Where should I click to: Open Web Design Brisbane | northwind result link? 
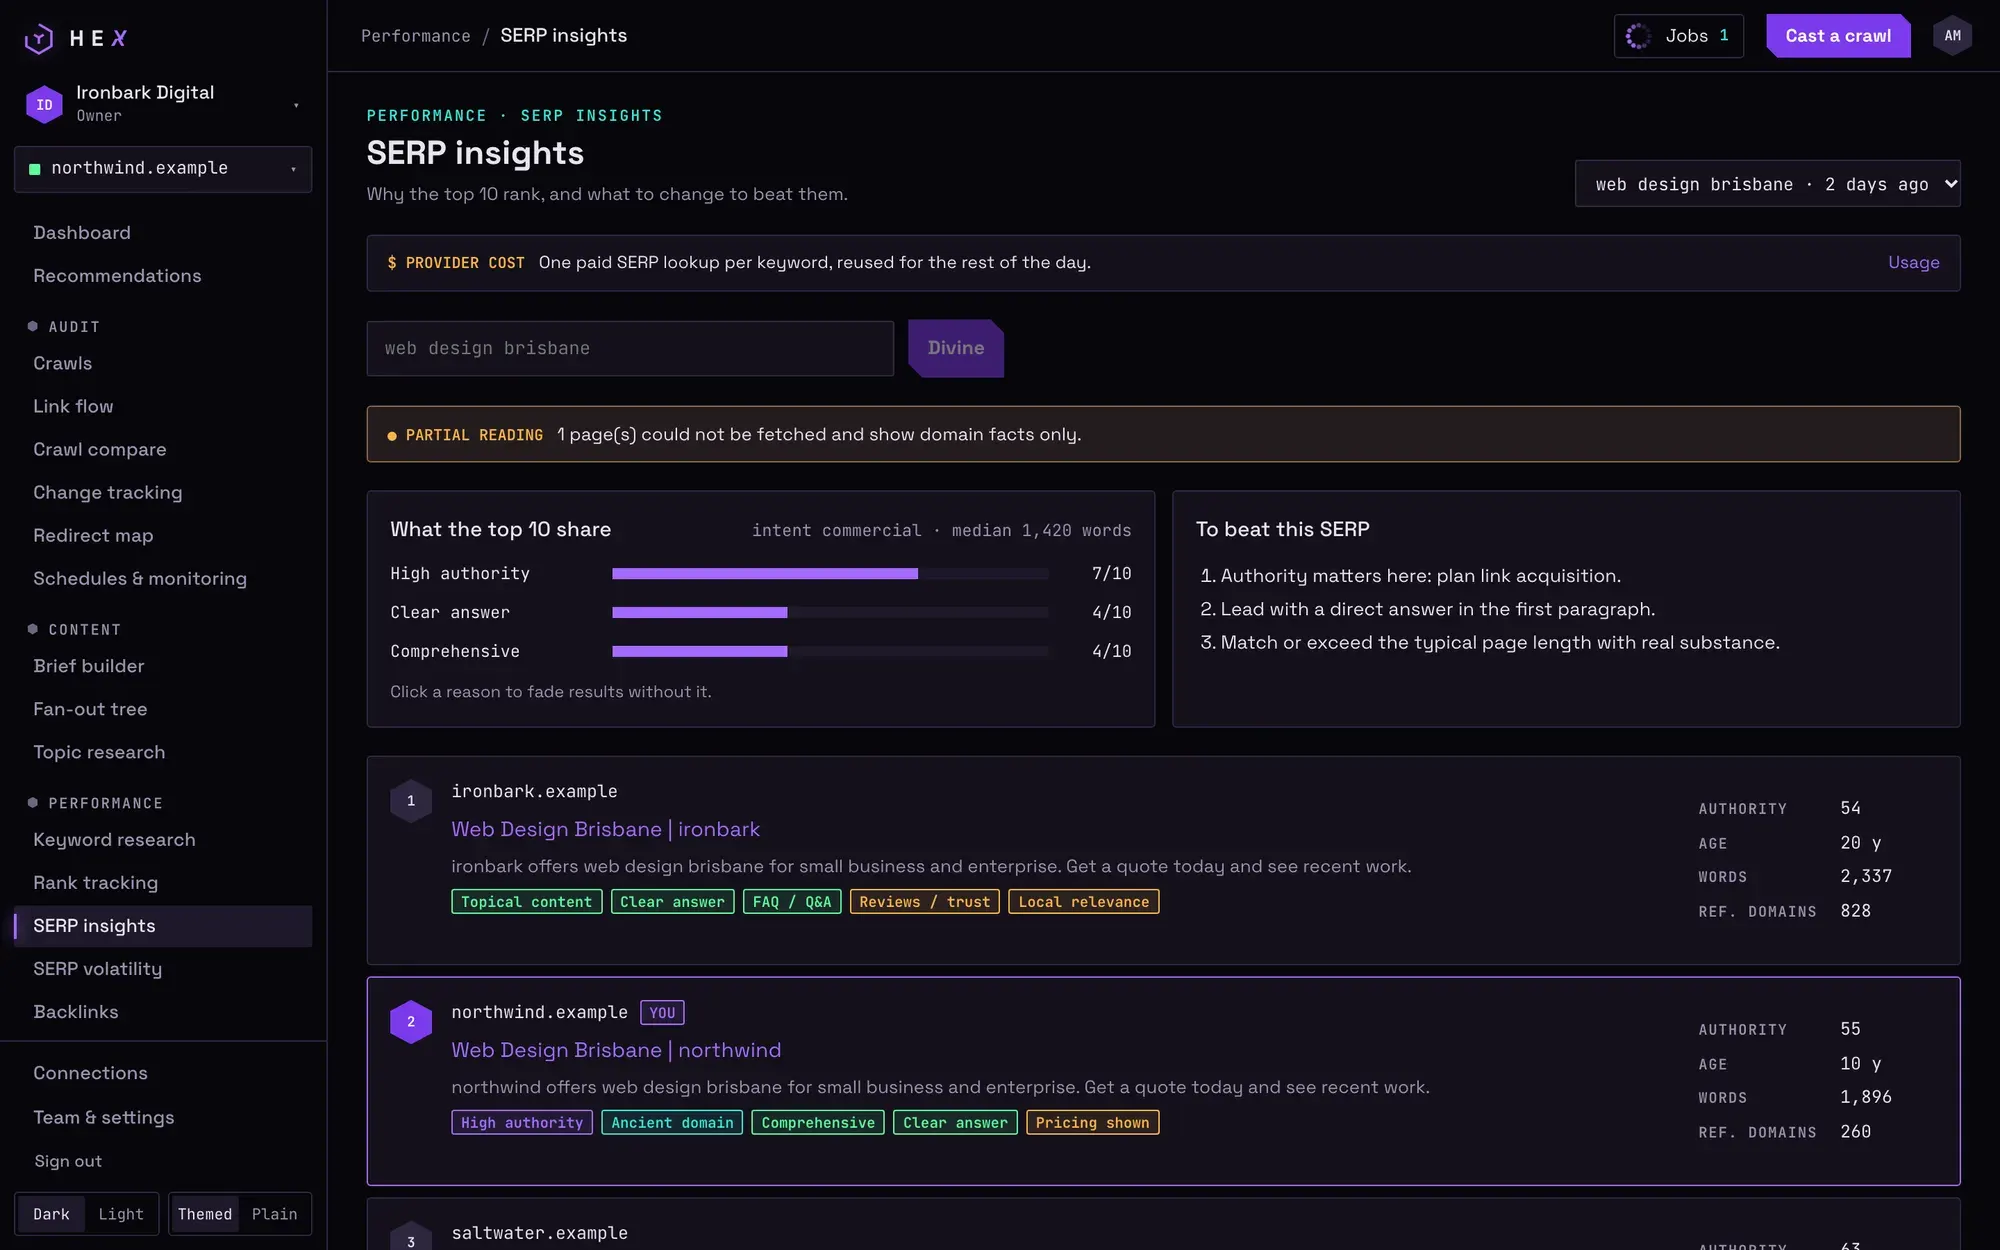pyautogui.click(x=616, y=1050)
